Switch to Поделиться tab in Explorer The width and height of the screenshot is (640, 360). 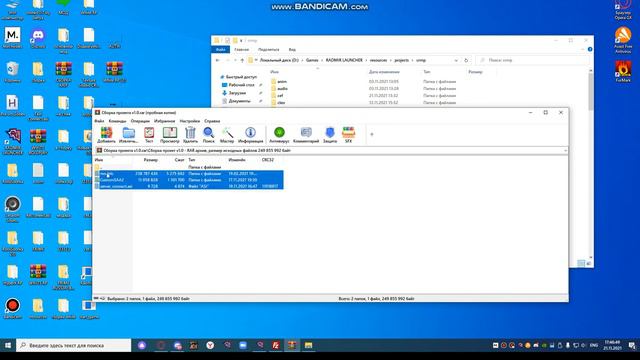click(x=269, y=49)
